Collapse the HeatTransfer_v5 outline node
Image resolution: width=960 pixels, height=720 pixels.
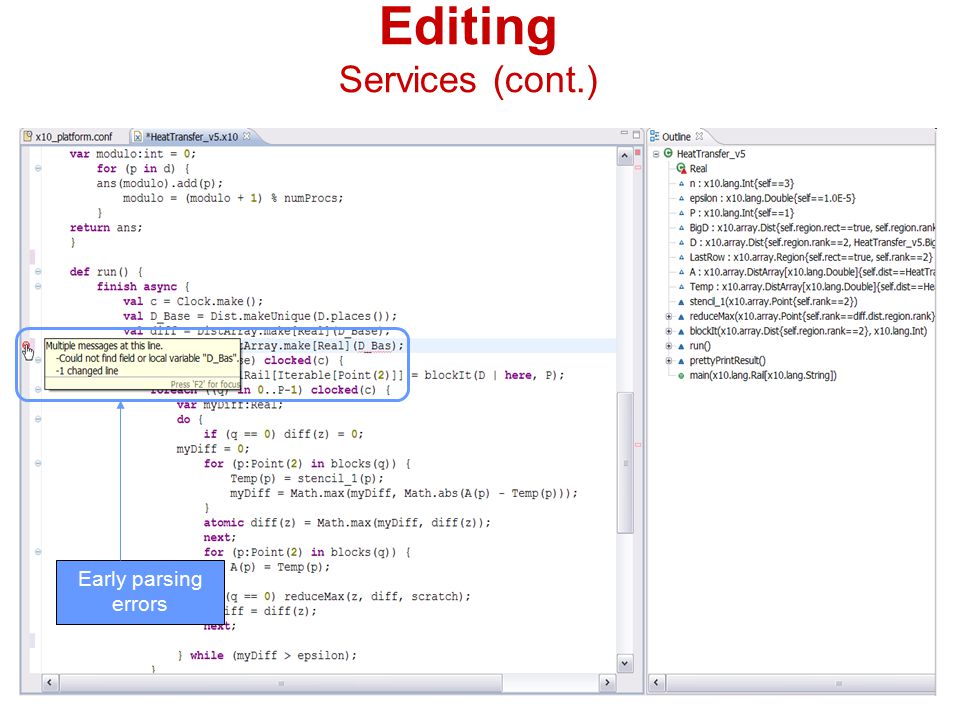click(x=656, y=154)
